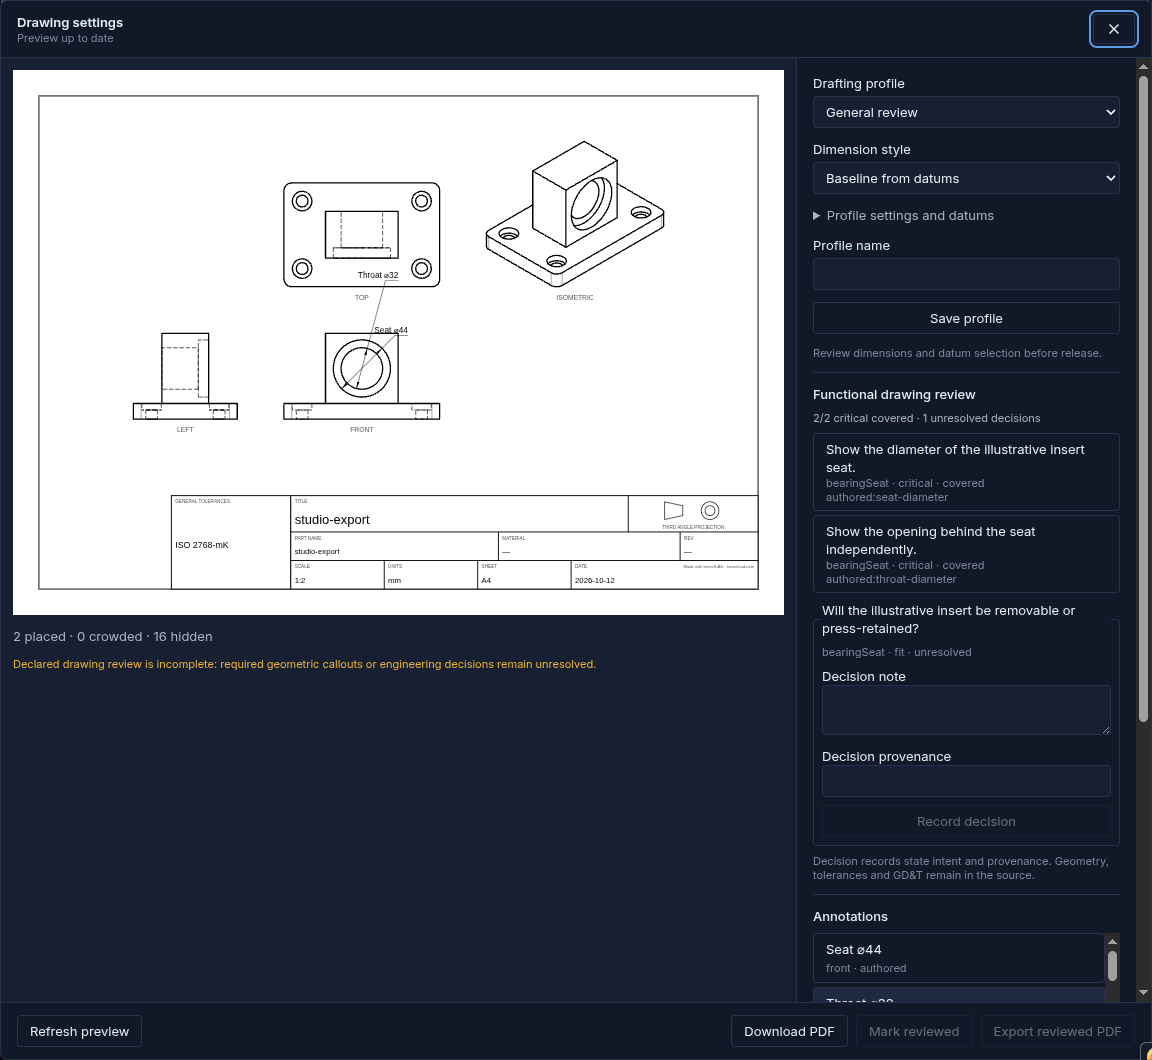This screenshot has height=1060, width=1152.
Task: Open the Dimension style dropdown
Action: pyautogui.click(x=965, y=179)
